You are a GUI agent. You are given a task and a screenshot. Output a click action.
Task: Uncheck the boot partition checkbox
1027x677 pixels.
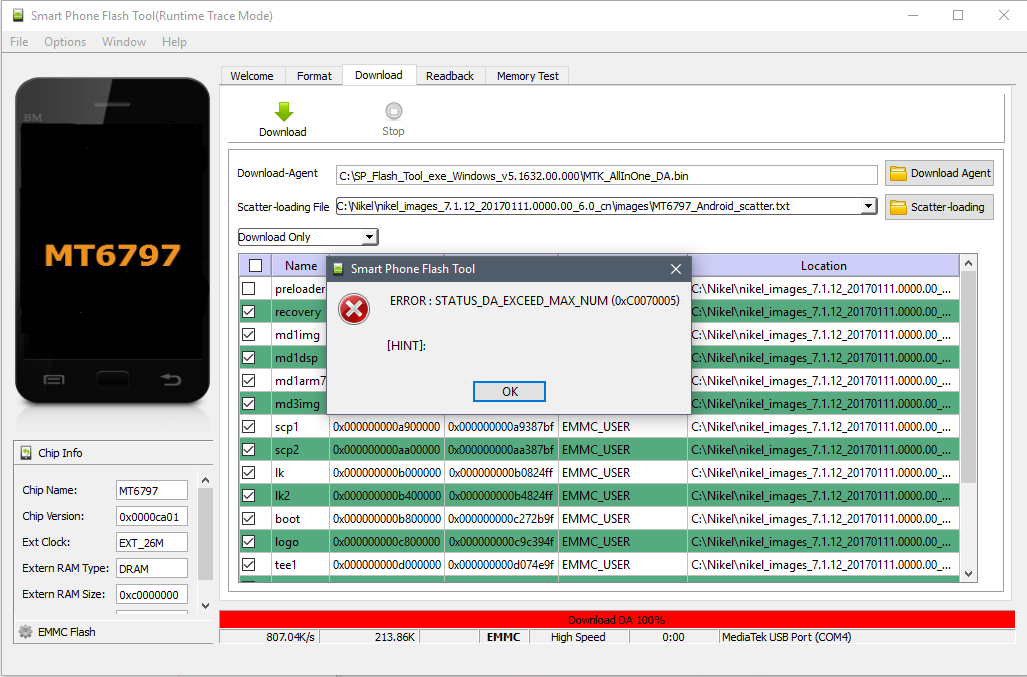click(249, 518)
